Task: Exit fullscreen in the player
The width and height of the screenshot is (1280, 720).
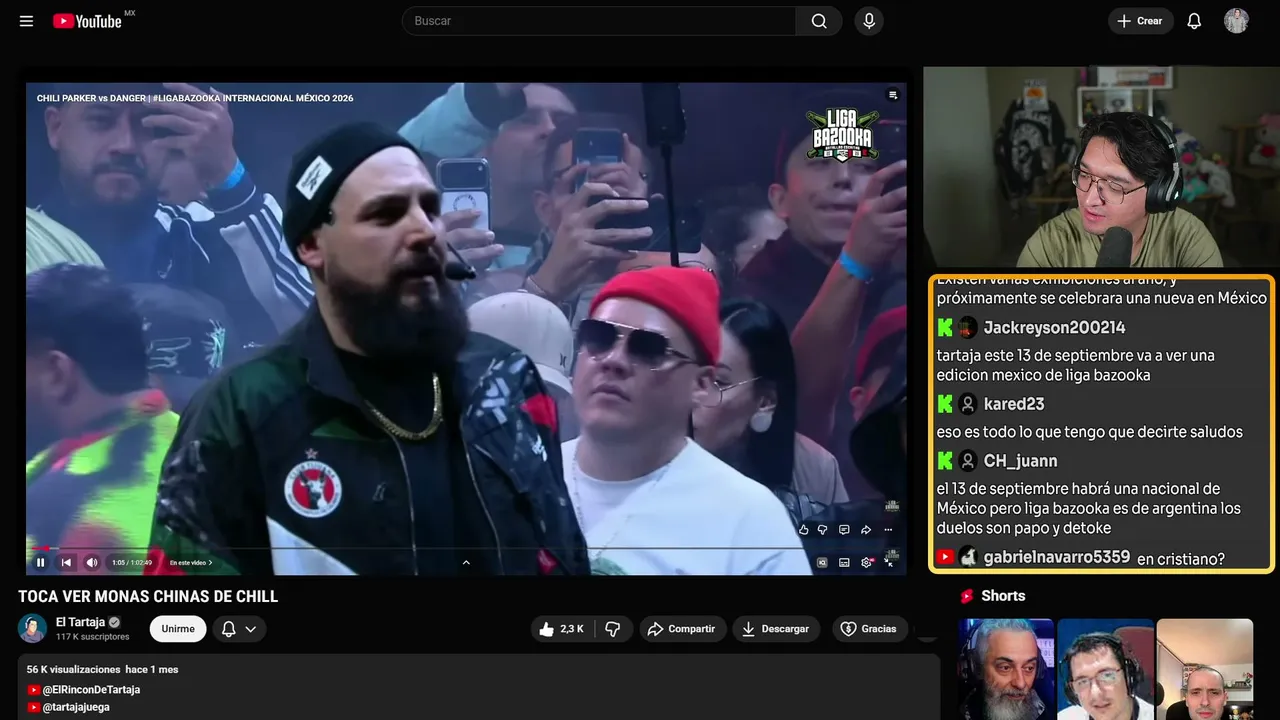Action: click(x=889, y=562)
